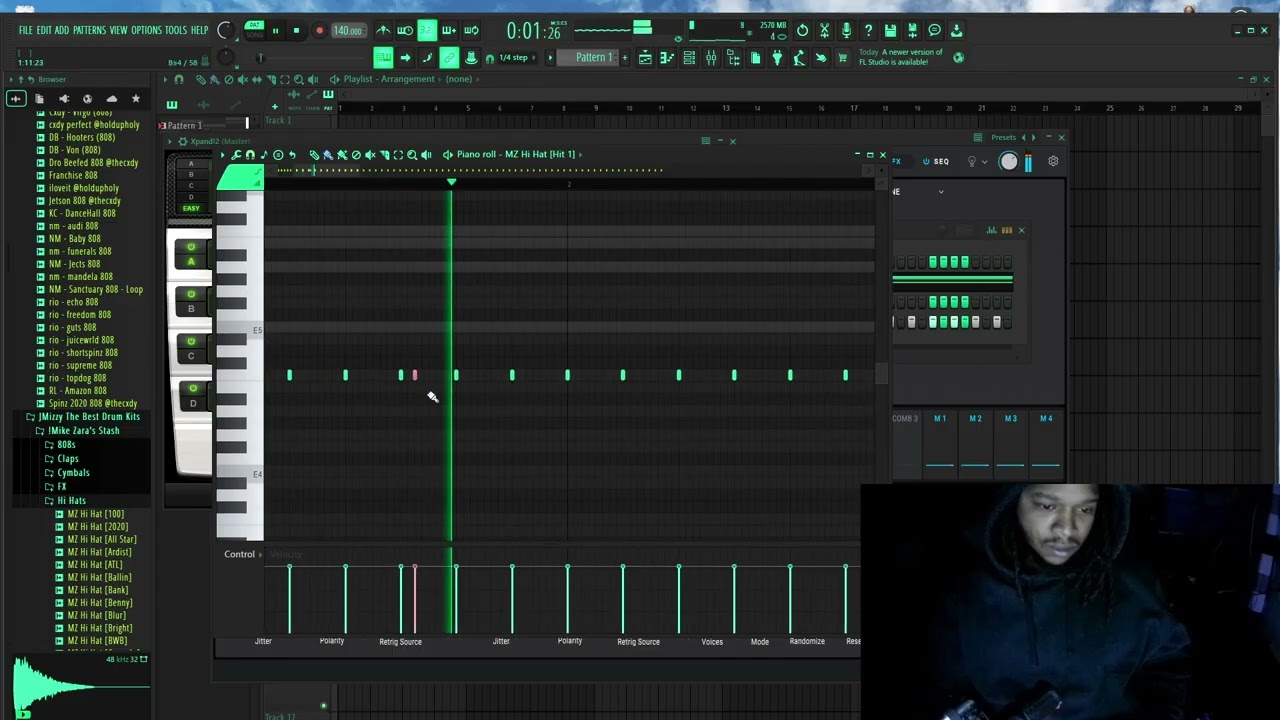Click the help question mark icon
The height and width of the screenshot is (720, 1280).
point(868,30)
